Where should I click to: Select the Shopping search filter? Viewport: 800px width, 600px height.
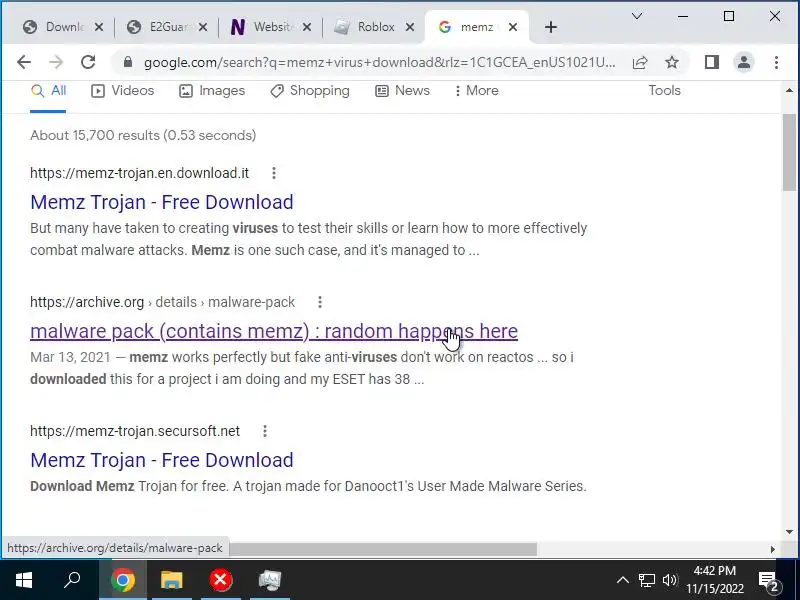tap(310, 91)
